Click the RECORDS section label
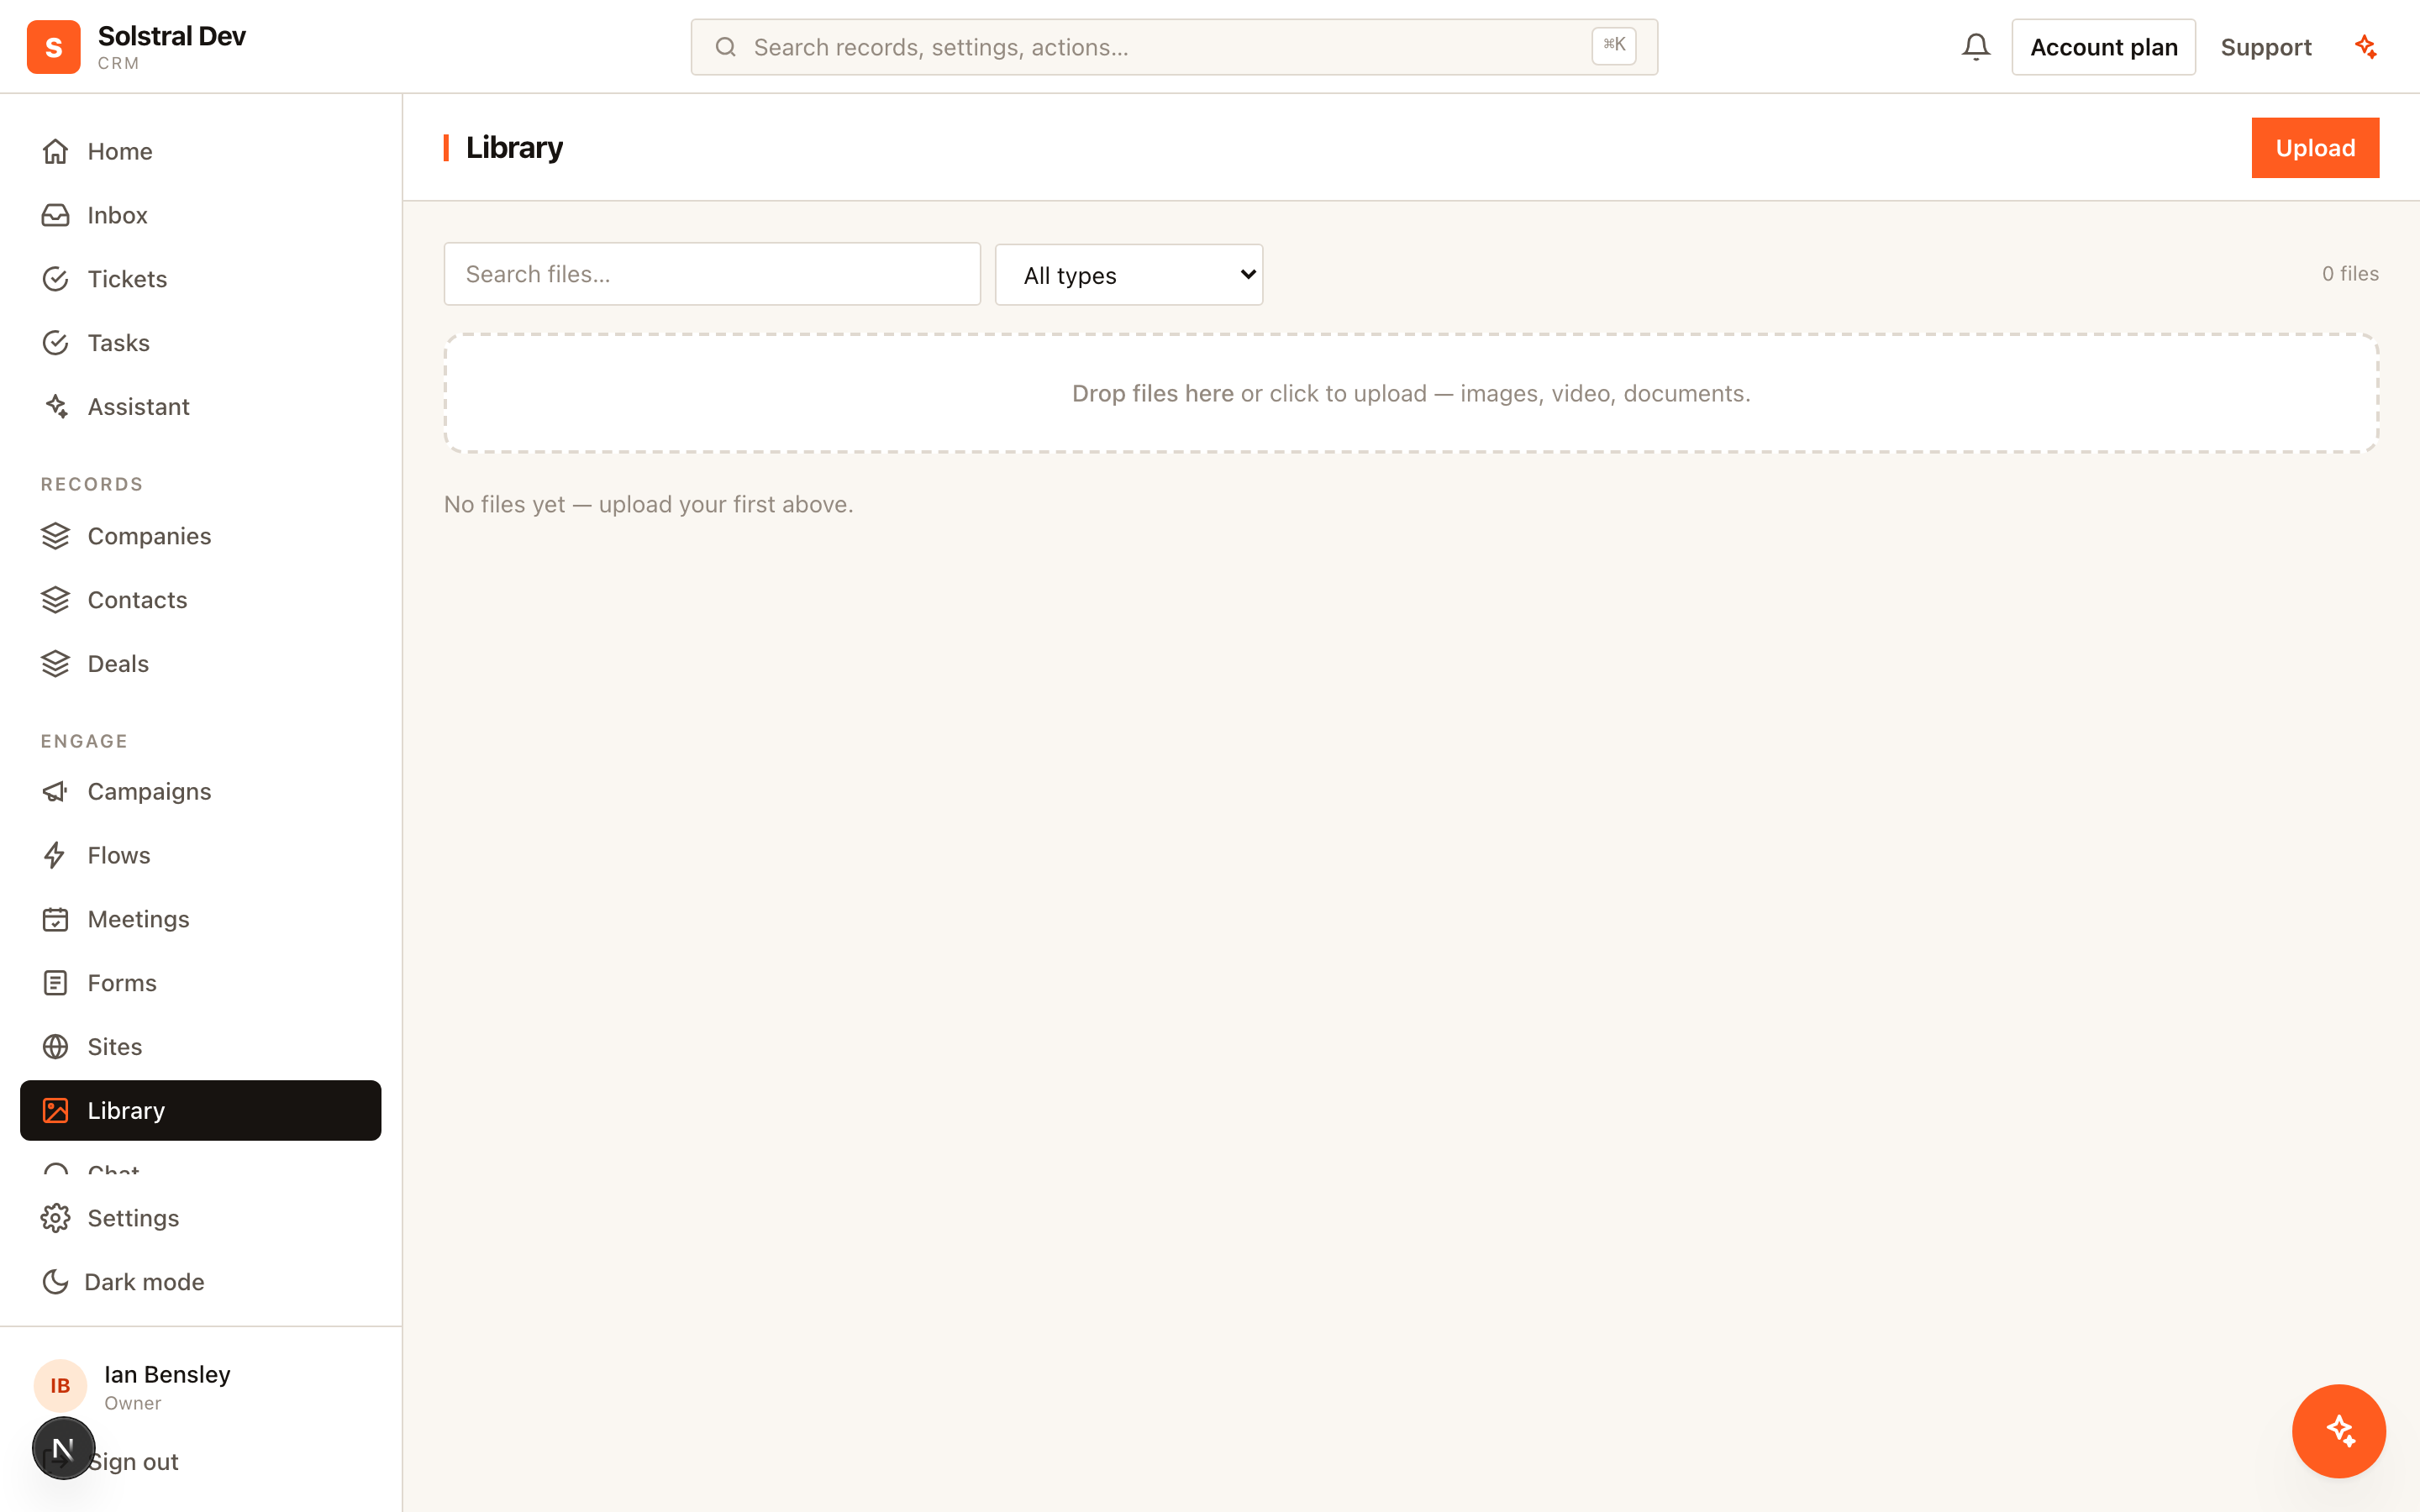The width and height of the screenshot is (2420, 1512). pos(92,484)
